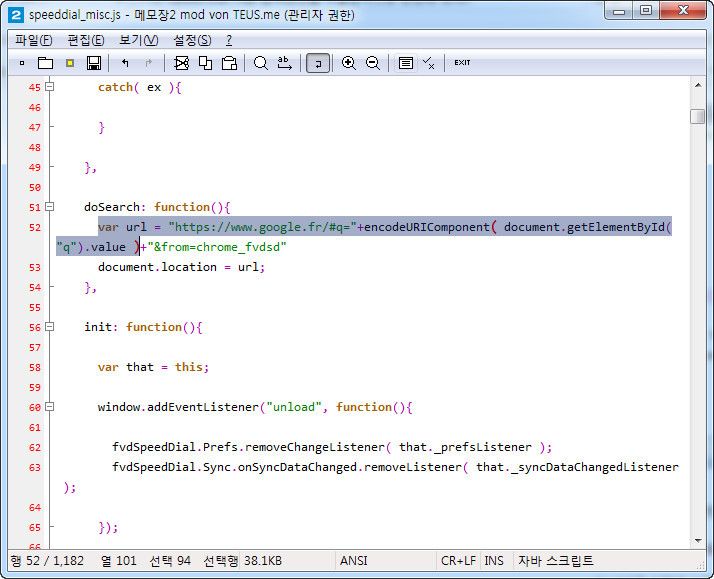This screenshot has width=714, height=579.
Task: Open a file with the folder icon
Action: 46,63
